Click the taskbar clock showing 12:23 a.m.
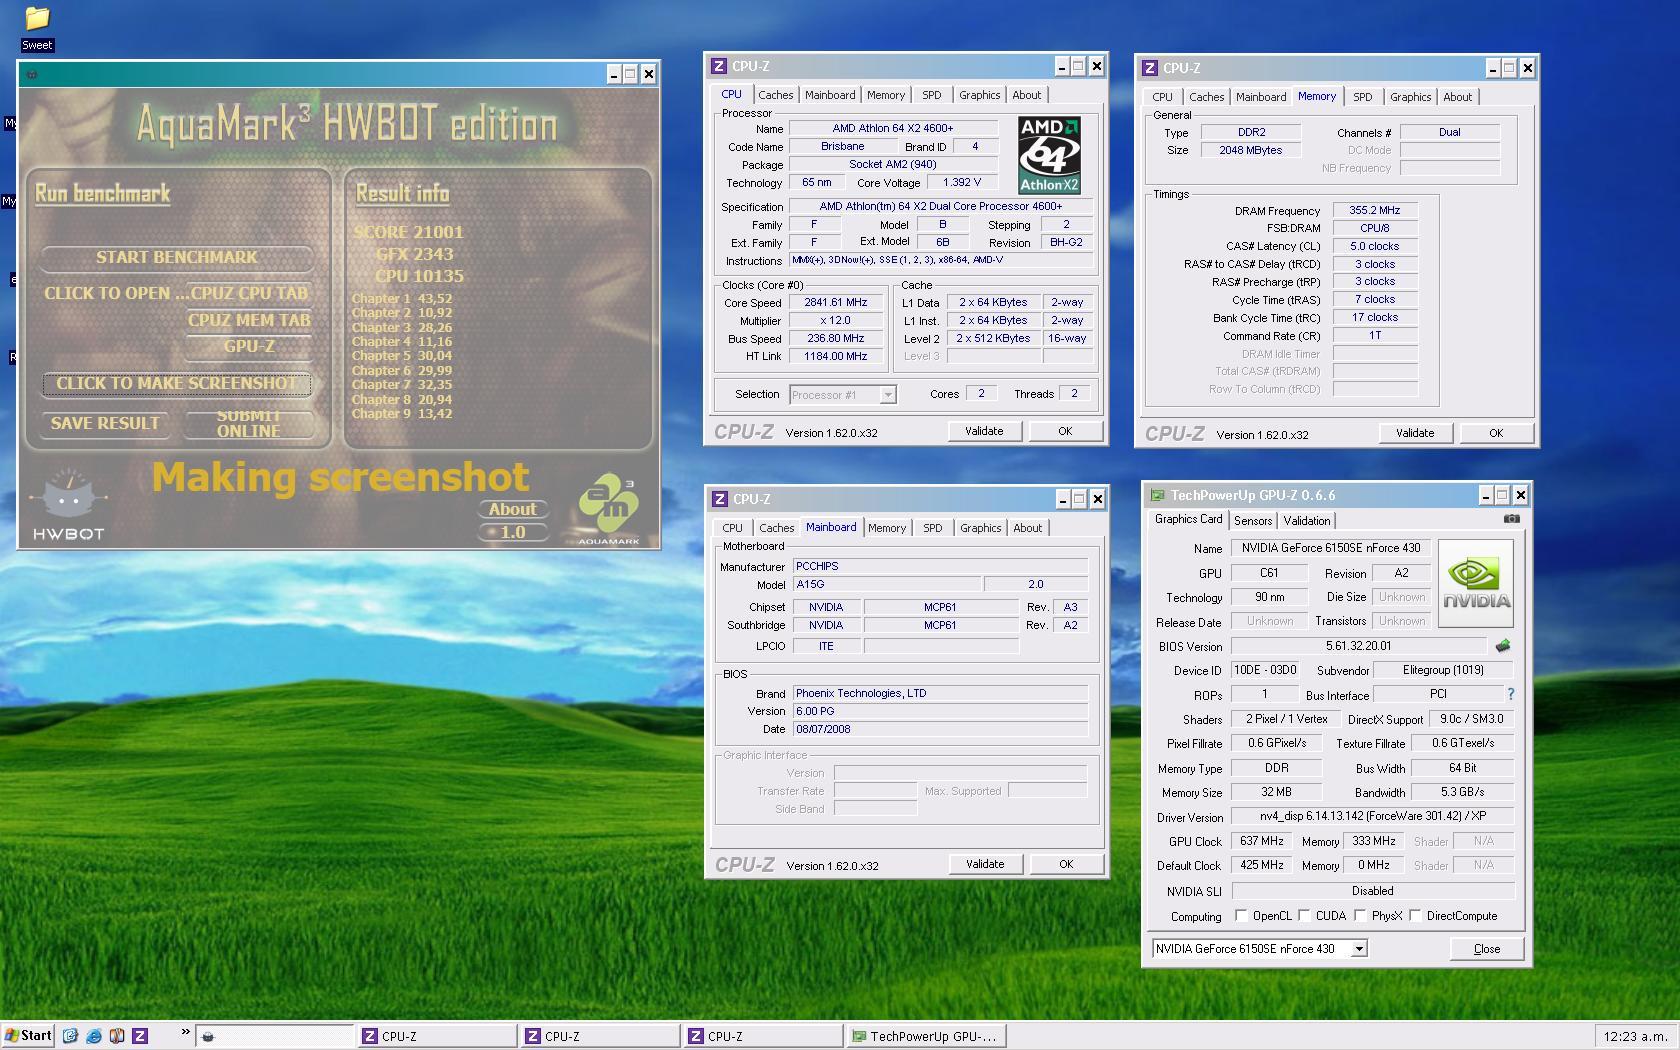The width and height of the screenshot is (1680, 1050). (x=1635, y=1037)
